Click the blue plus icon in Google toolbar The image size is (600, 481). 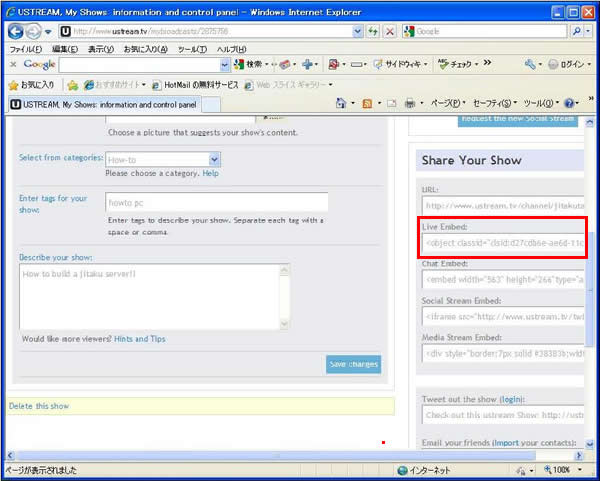307,64
